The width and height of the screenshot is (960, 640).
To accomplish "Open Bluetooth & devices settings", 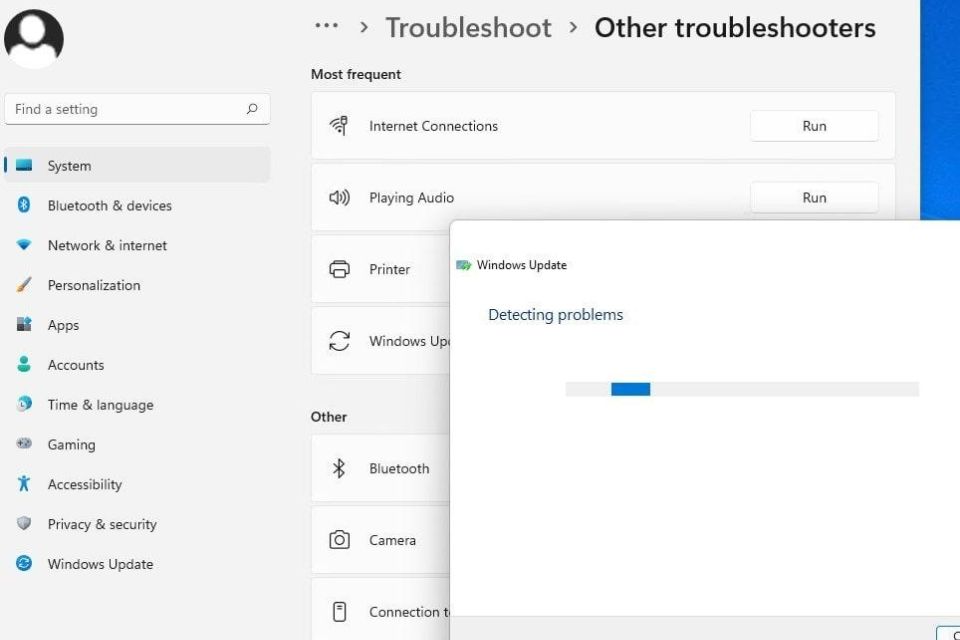I will pyautogui.click(x=137, y=205).
